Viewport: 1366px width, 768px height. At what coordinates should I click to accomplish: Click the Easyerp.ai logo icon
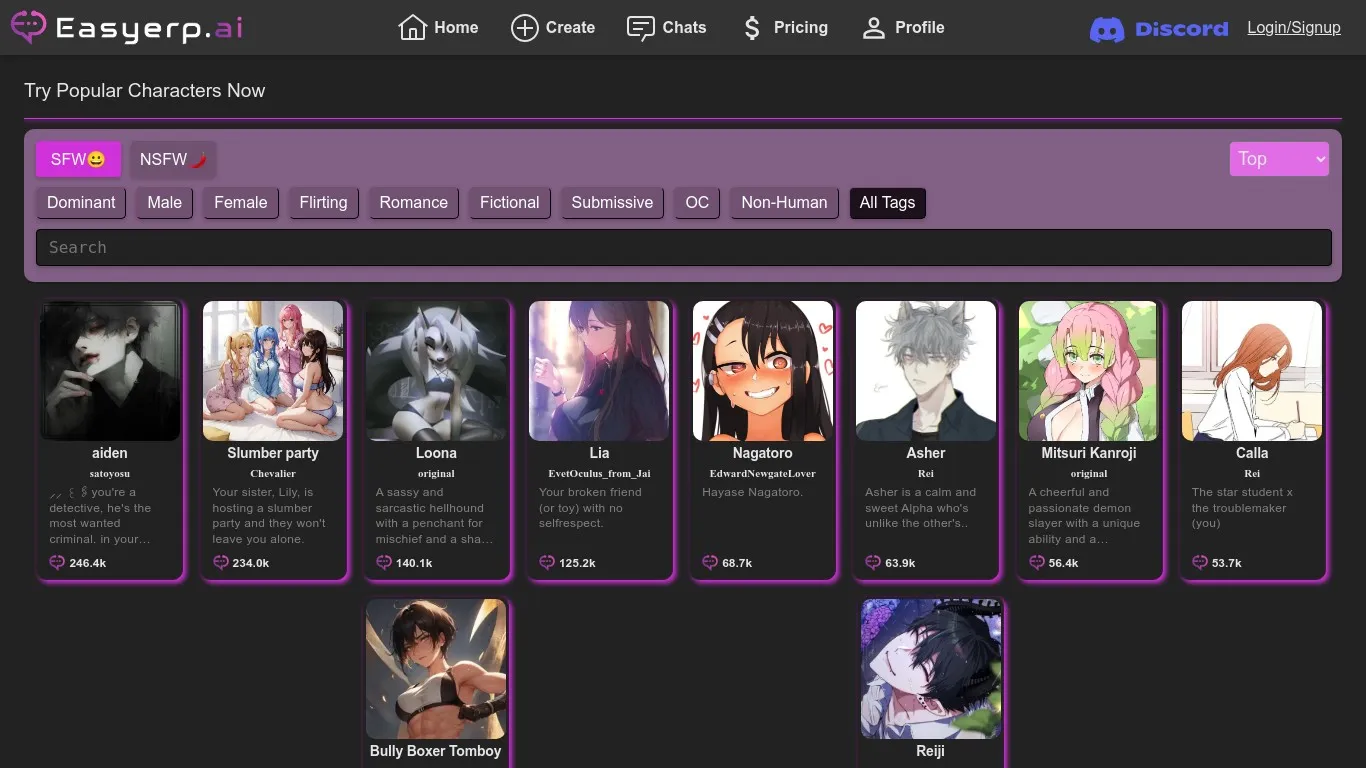[x=28, y=27]
